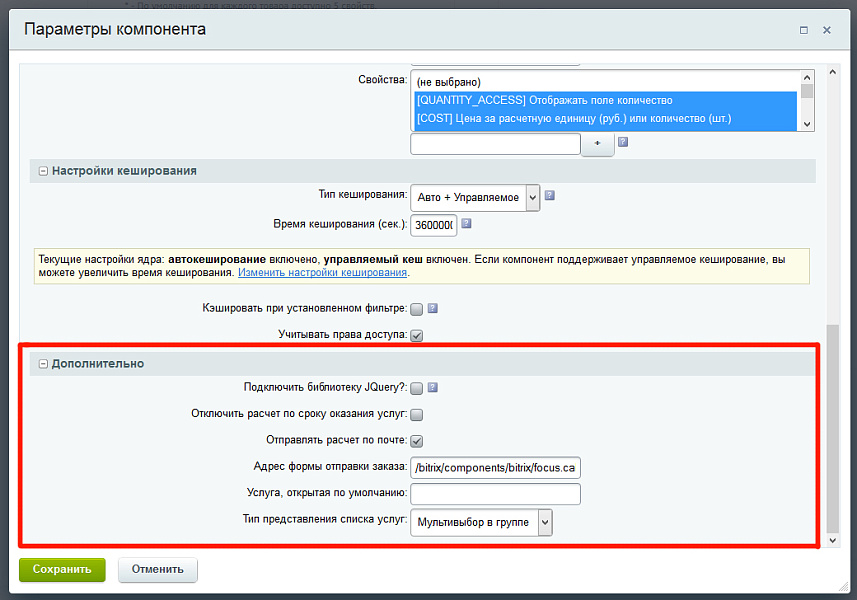Enable Кэшировать при установленном фильтре checkbox
Viewport: 857px width, 600px height.
point(417,310)
